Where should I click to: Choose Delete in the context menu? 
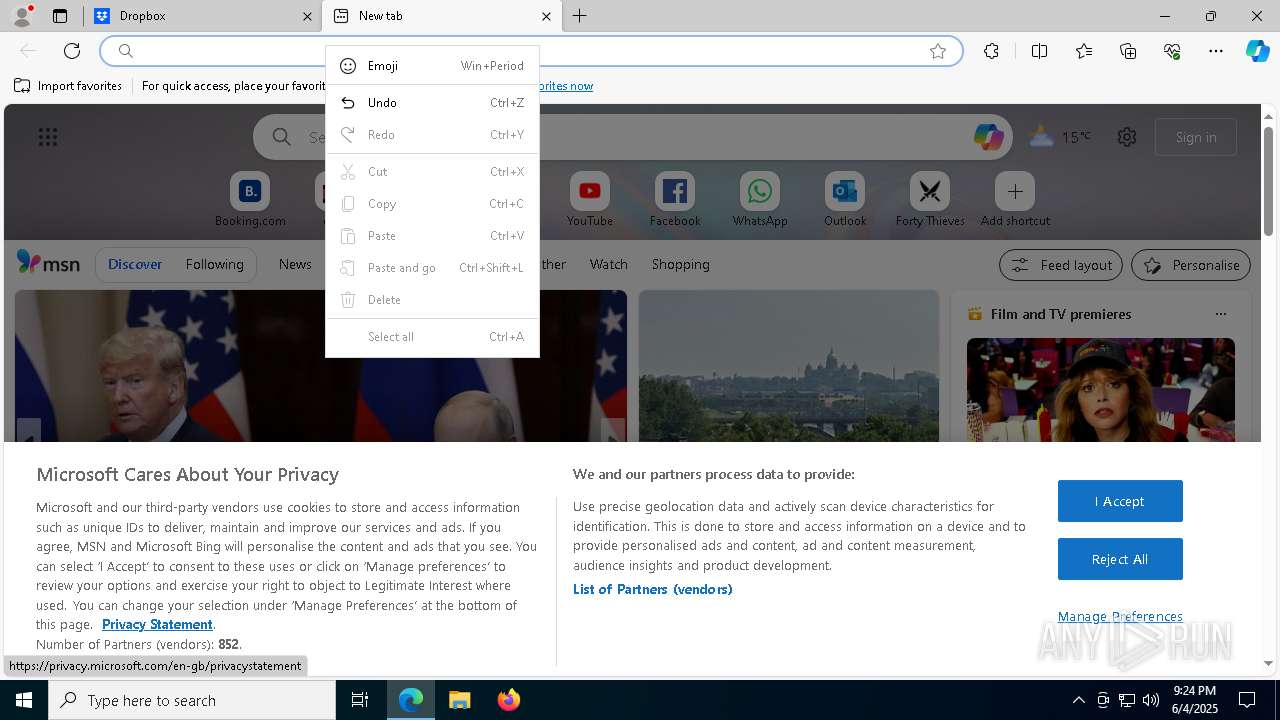pyautogui.click(x=432, y=300)
